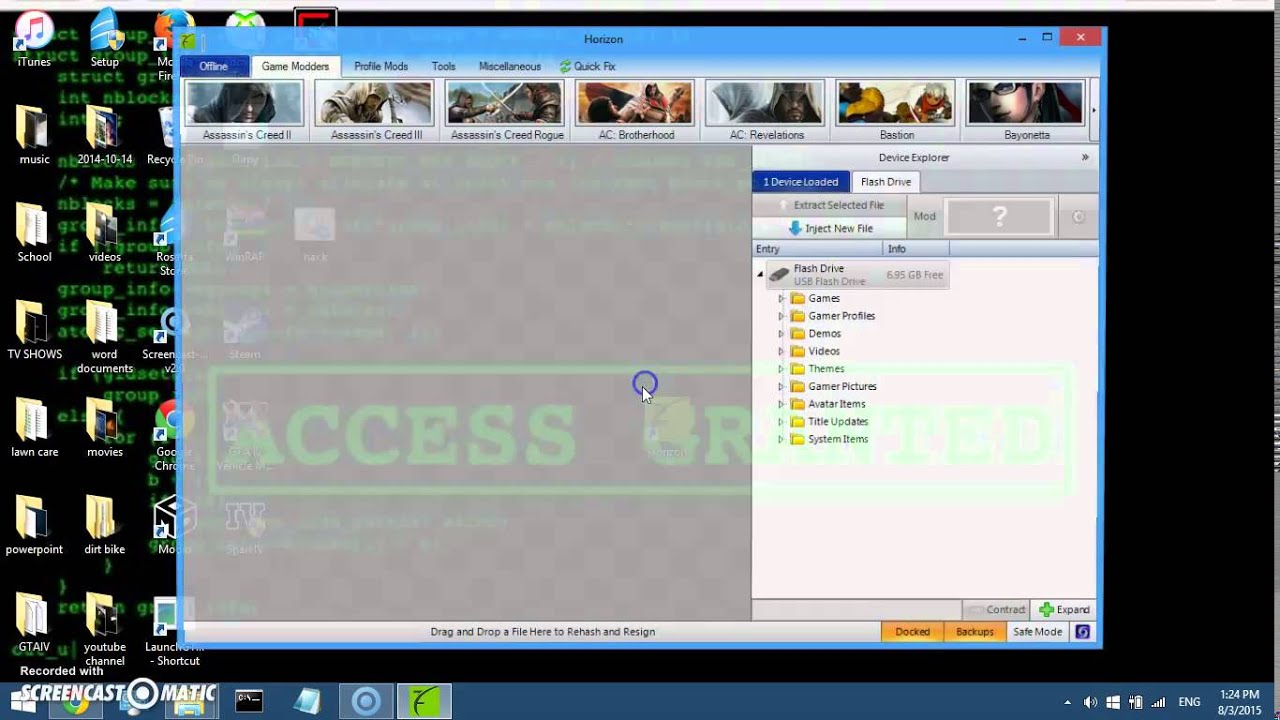Image resolution: width=1280 pixels, height=720 pixels.
Task: Select the System Items folder icon
Action: [x=797, y=439]
